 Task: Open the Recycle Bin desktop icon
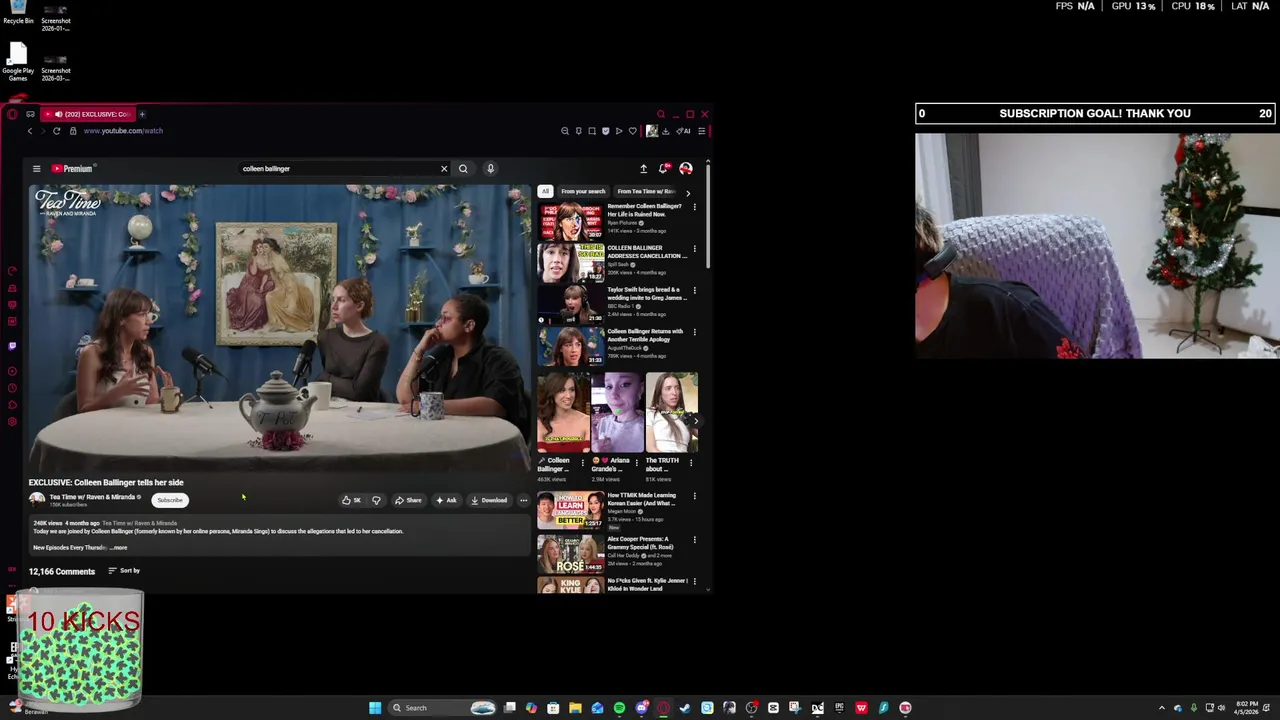click(18, 13)
